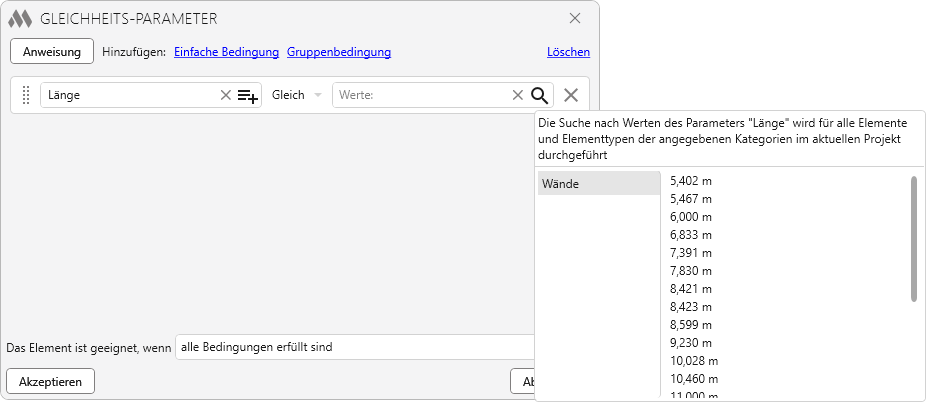Pick the 8,423 m entry
Screen dimensions: 928x404
691,307
